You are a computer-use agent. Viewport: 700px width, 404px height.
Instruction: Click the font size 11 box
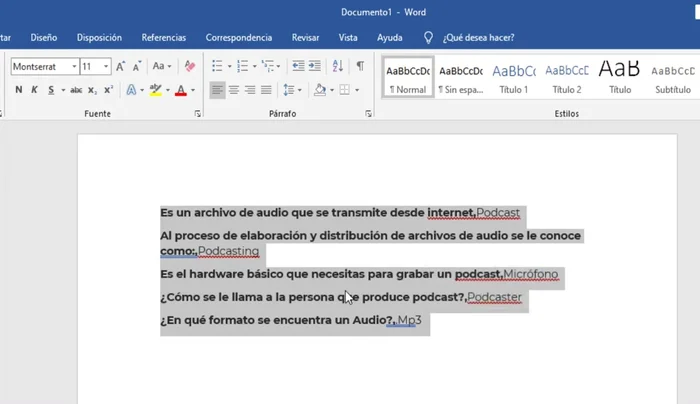91,67
